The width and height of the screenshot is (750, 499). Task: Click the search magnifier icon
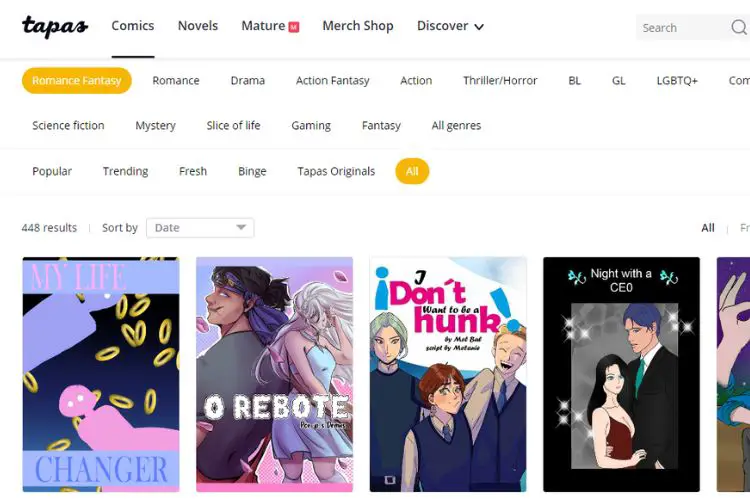(739, 27)
